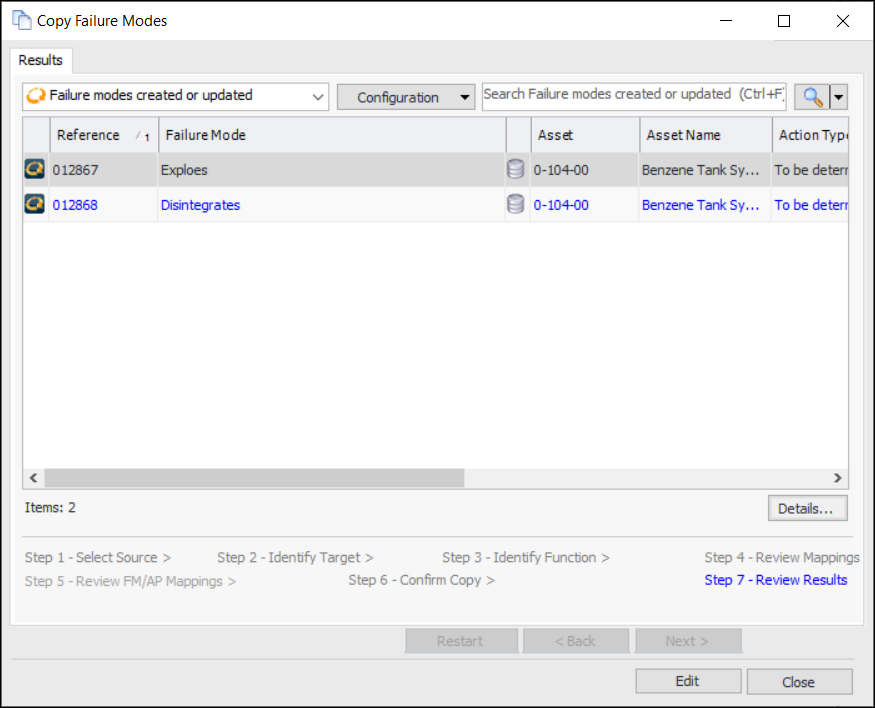Screen dimensions: 875x708
Task: Expand the Failure modes created or updated dropdown
Action: (318, 97)
